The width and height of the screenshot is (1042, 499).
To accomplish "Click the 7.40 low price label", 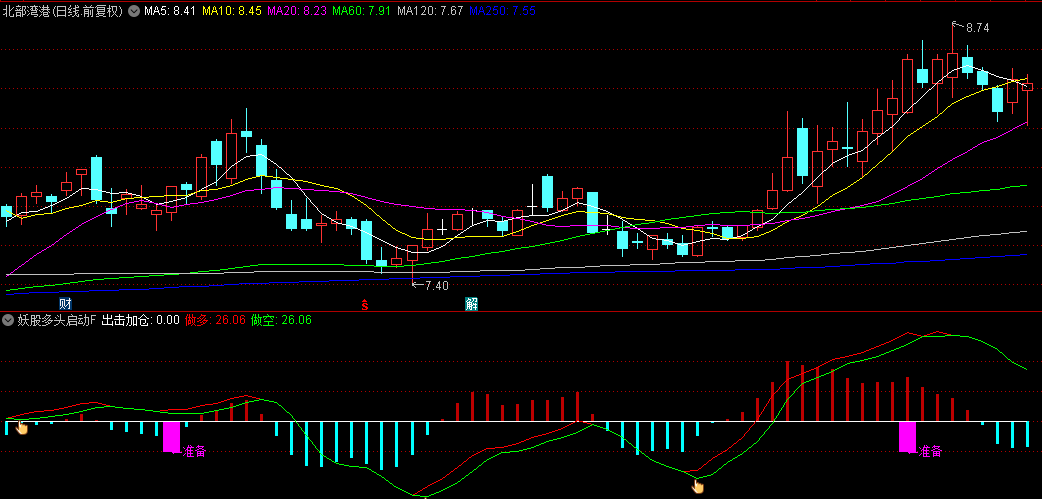I will [x=436, y=286].
